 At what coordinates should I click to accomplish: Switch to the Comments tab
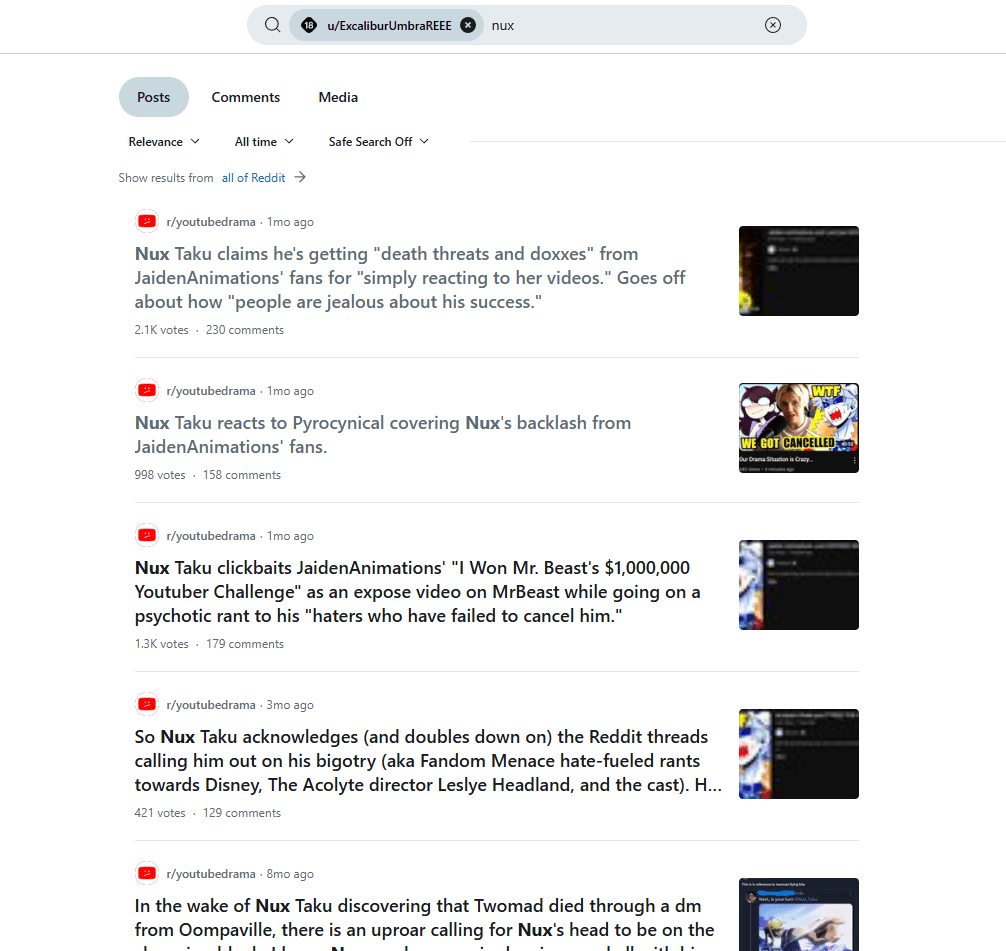point(246,97)
